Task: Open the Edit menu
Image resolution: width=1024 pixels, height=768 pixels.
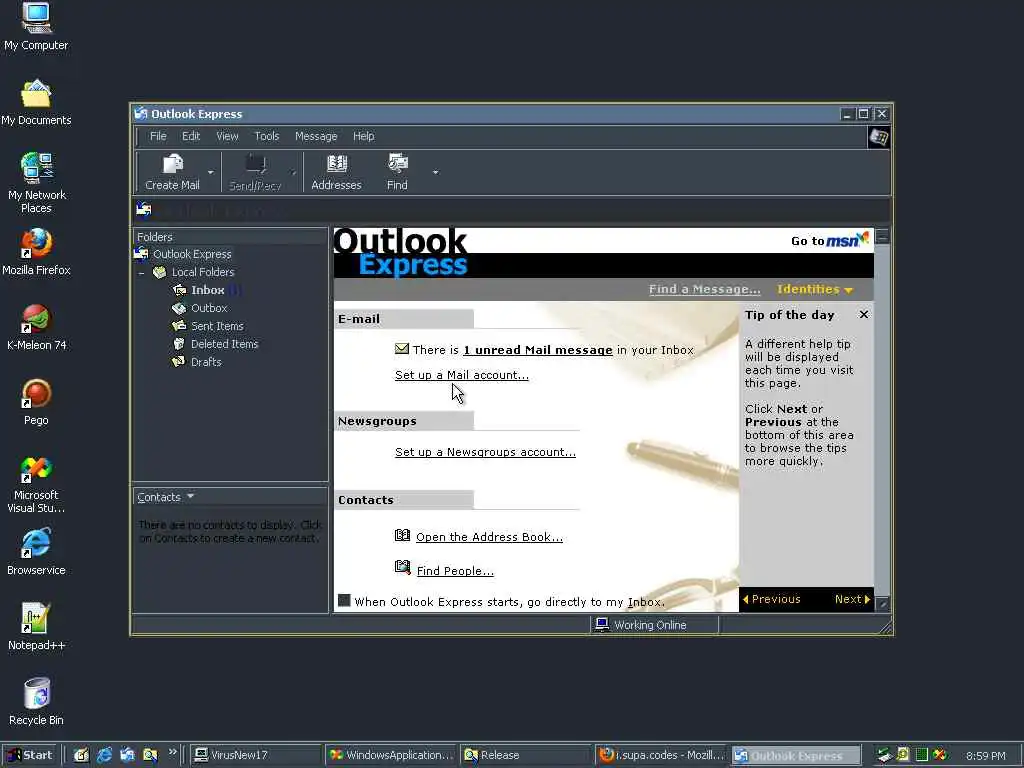Action: [191, 136]
